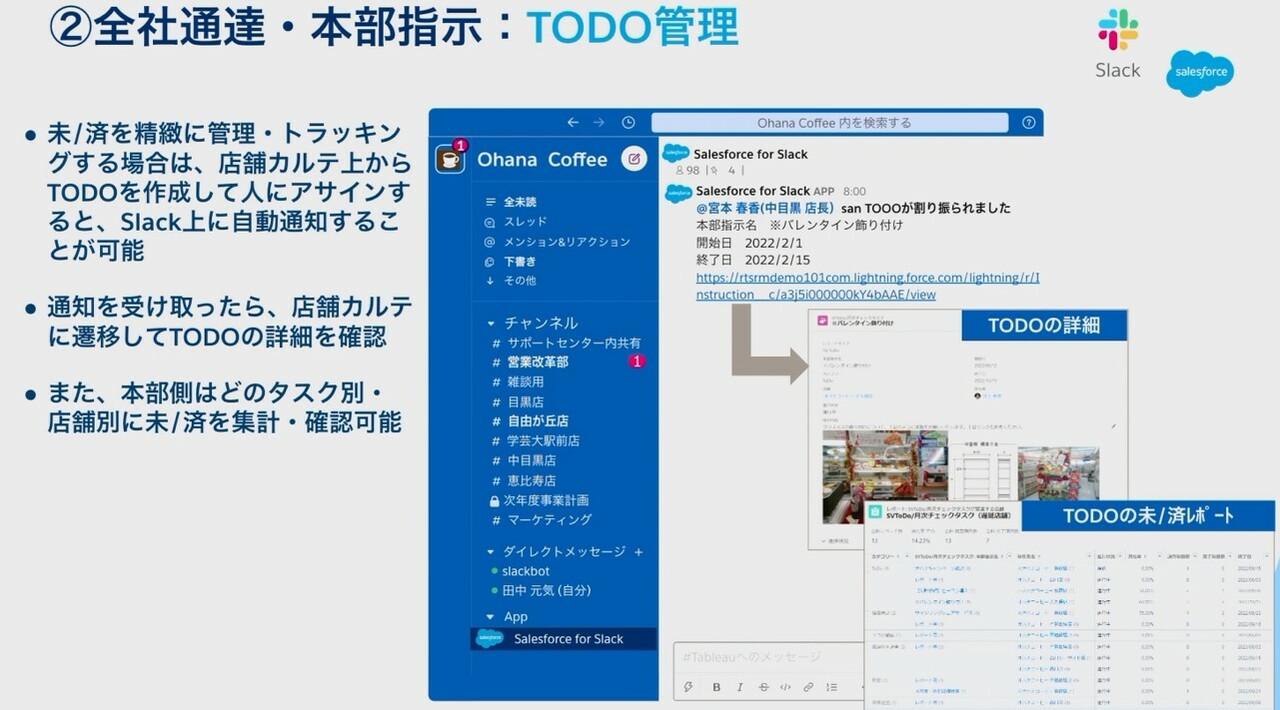Image resolution: width=1280 pixels, height=710 pixels.
Task: Open the help question mark icon
Action: coord(1029,123)
